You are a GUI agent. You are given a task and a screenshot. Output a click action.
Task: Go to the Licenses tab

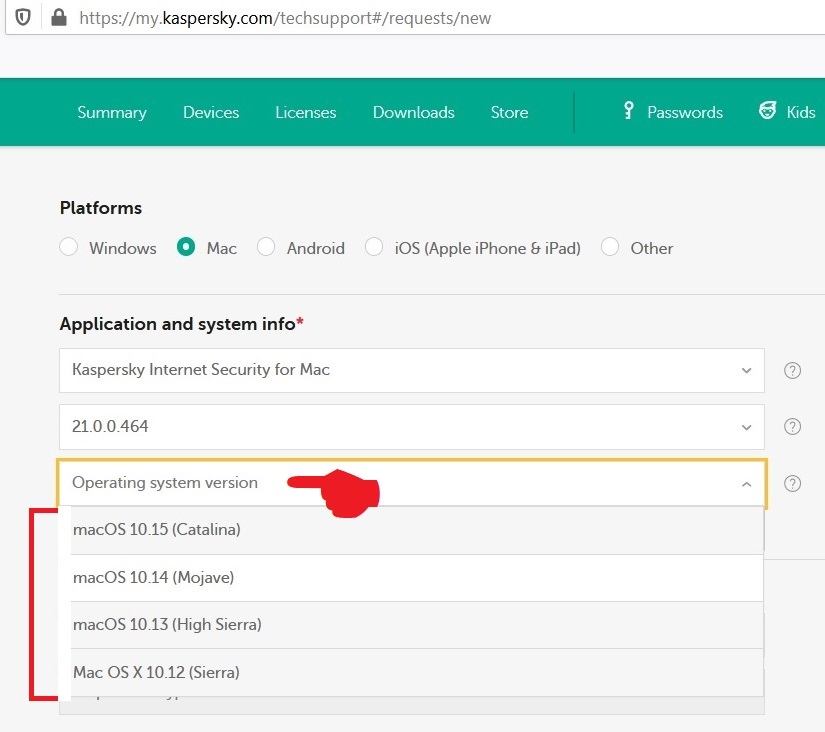pyautogui.click(x=306, y=112)
